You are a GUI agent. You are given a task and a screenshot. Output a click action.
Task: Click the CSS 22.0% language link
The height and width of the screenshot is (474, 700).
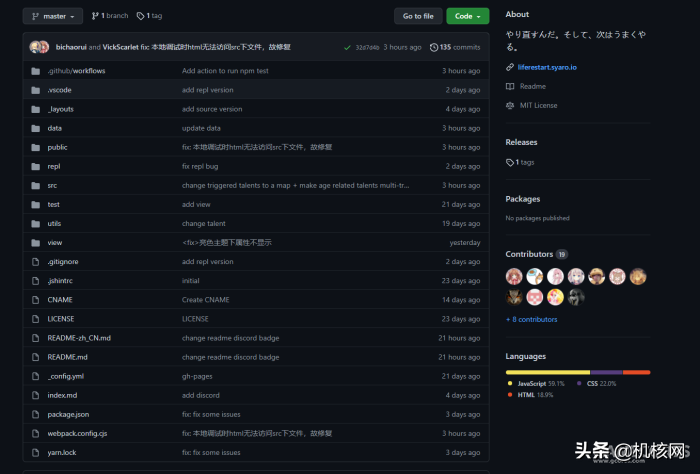tap(596, 383)
